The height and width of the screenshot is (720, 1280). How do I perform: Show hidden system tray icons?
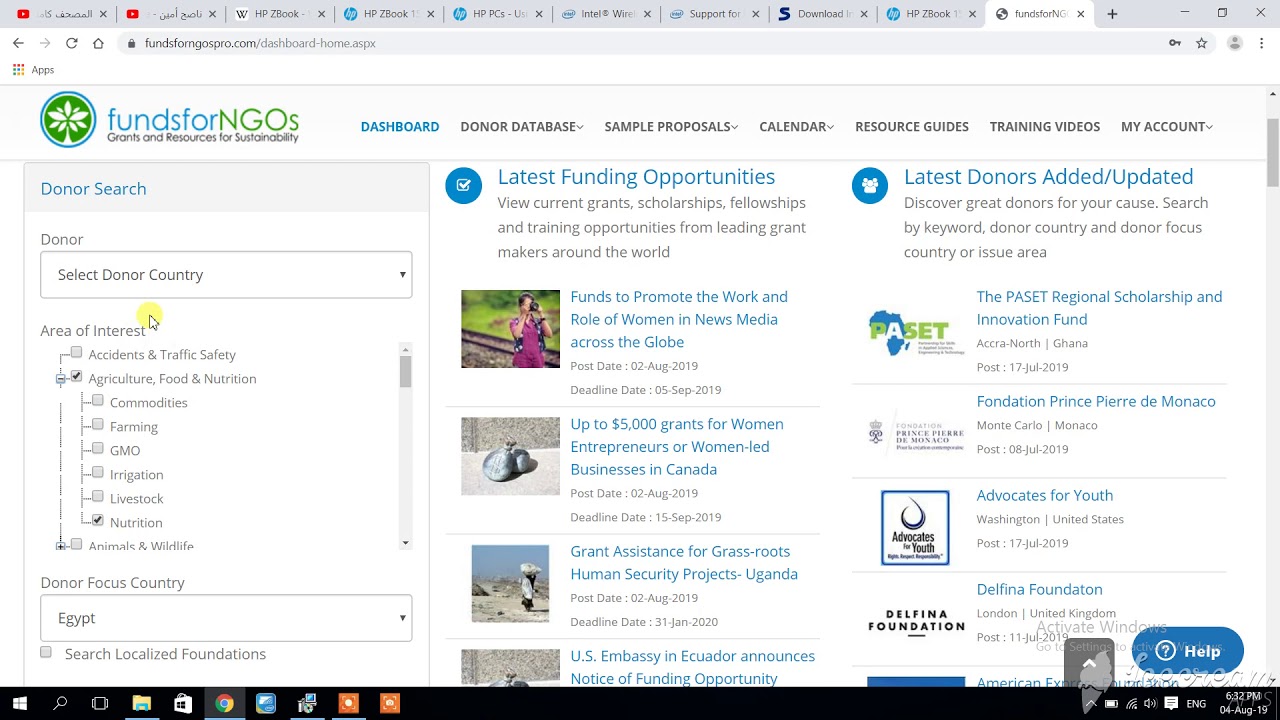1092,704
